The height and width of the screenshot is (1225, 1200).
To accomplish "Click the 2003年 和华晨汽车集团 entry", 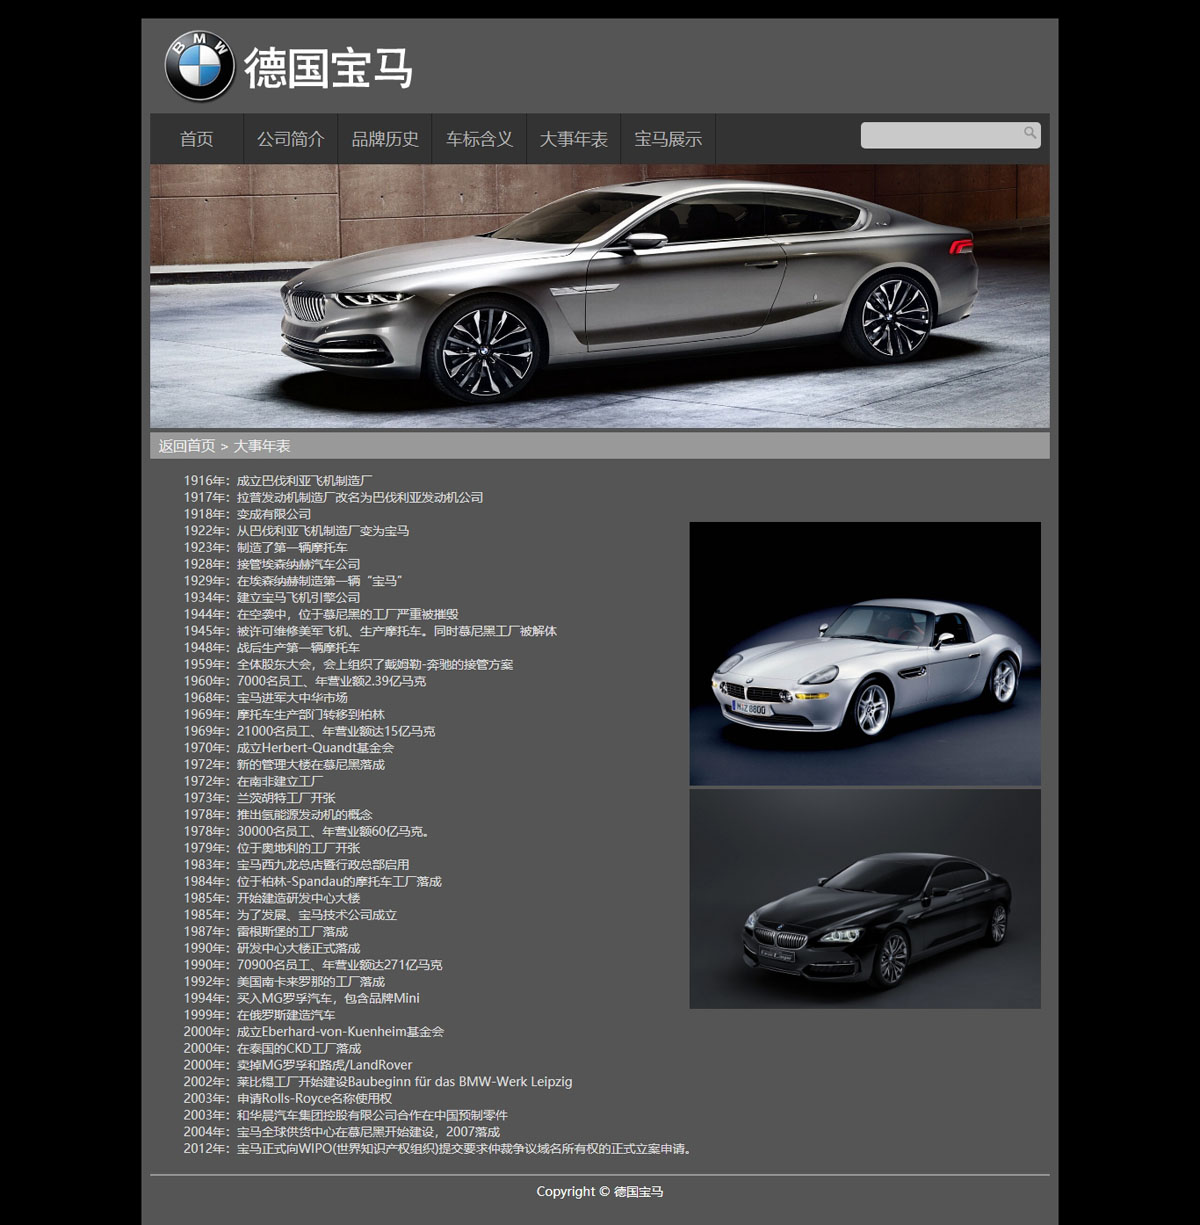I will pyautogui.click(x=346, y=1115).
